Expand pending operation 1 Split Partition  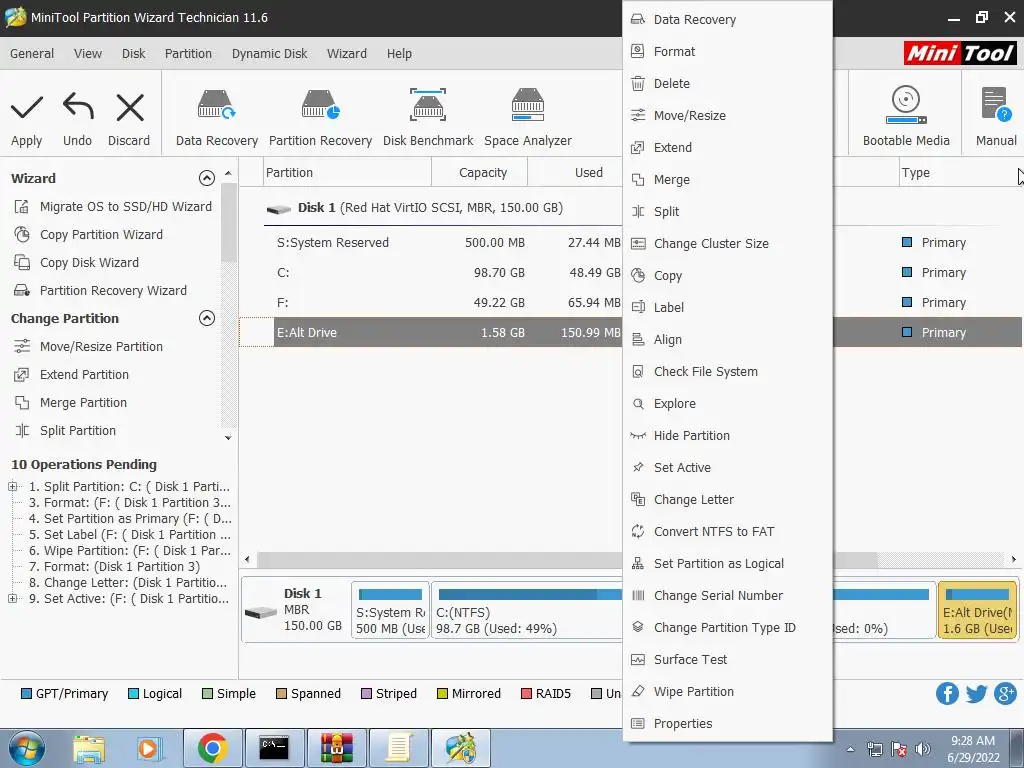click(12, 487)
